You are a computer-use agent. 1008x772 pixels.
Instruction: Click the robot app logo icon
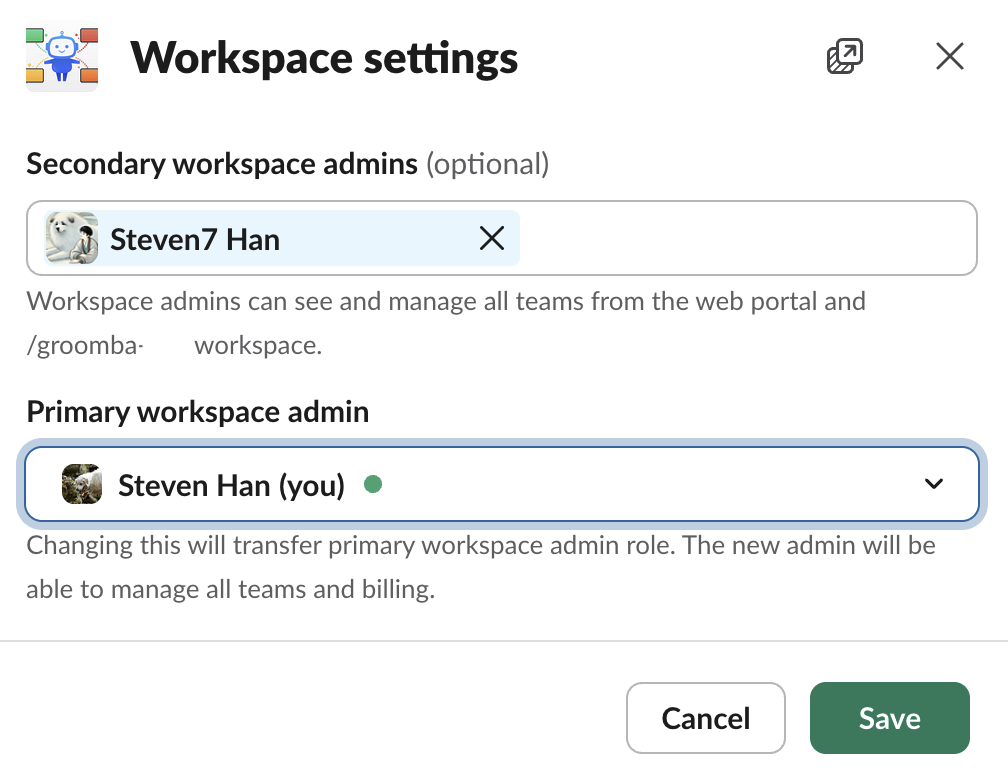(61, 57)
